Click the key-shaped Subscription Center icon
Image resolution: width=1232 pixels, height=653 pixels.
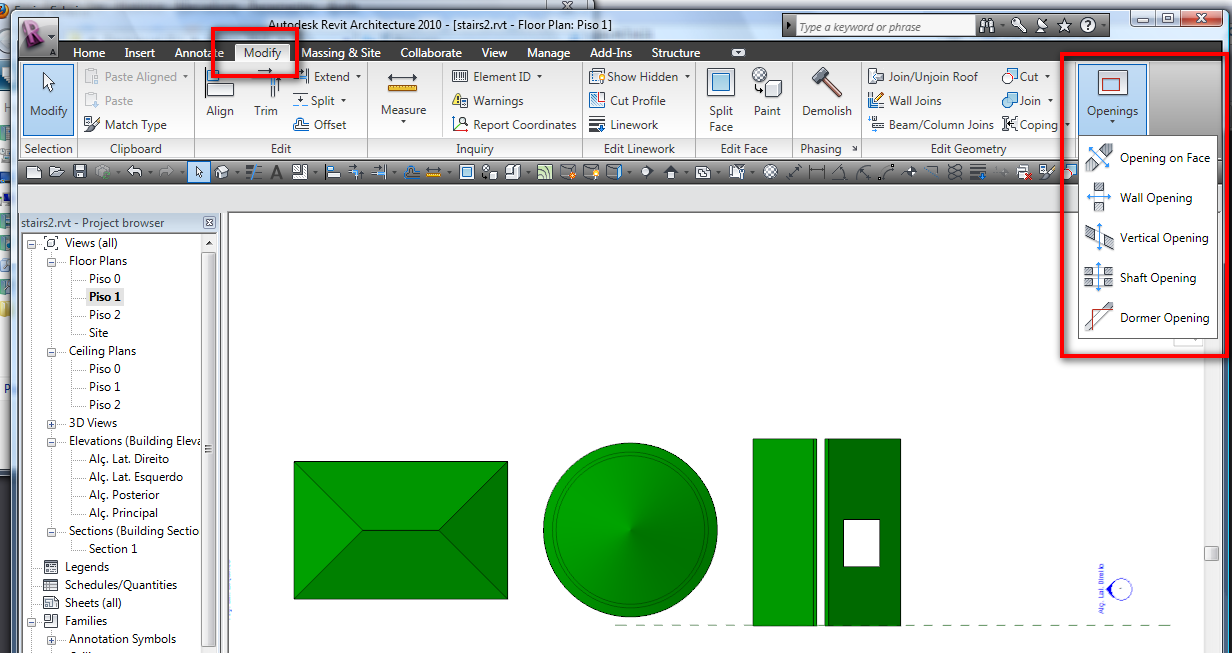coord(1018,26)
